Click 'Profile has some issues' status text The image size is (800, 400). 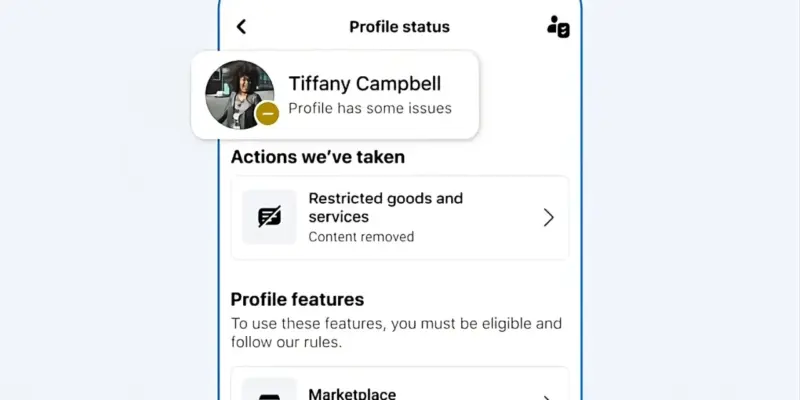[370, 108]
